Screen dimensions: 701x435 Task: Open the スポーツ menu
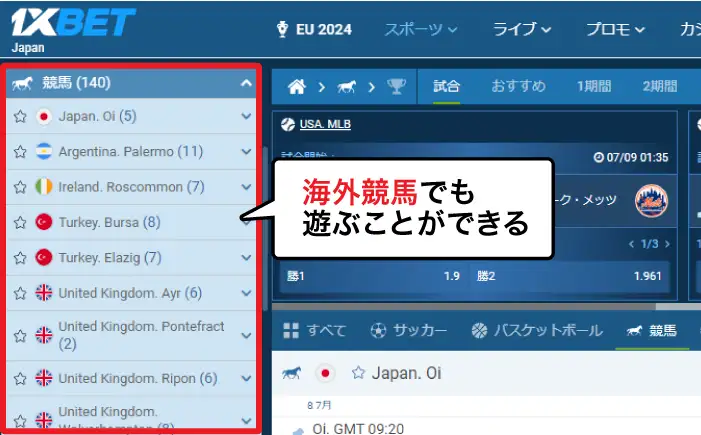(421, 30)
